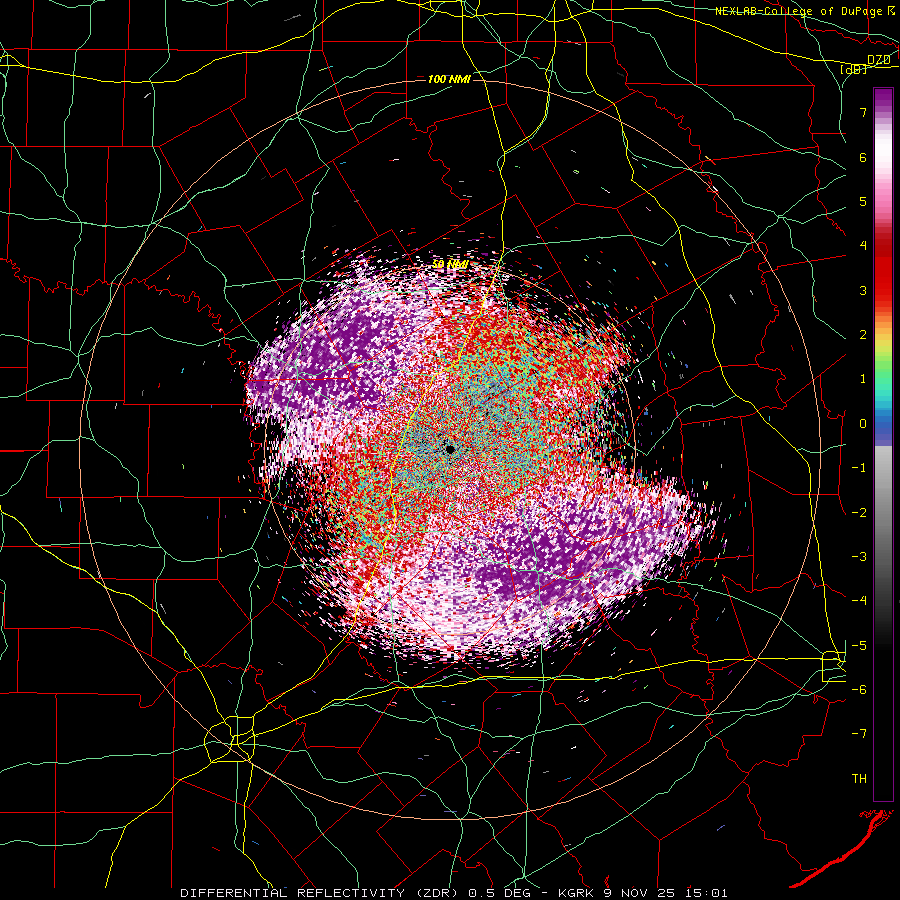The image size is (900, 900).
Task: Click the purple top segment of the color bar
Action: click(883, 99)
